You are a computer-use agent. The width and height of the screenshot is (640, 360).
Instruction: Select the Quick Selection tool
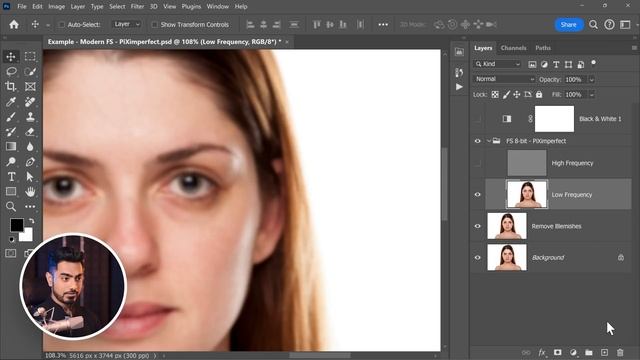pos(30,71)
